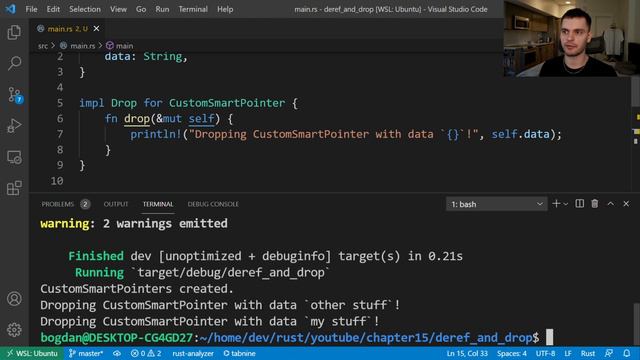This screenshot has width=640, height=360.
Task: Click the rust-analyzer status item
Action: 193,353
